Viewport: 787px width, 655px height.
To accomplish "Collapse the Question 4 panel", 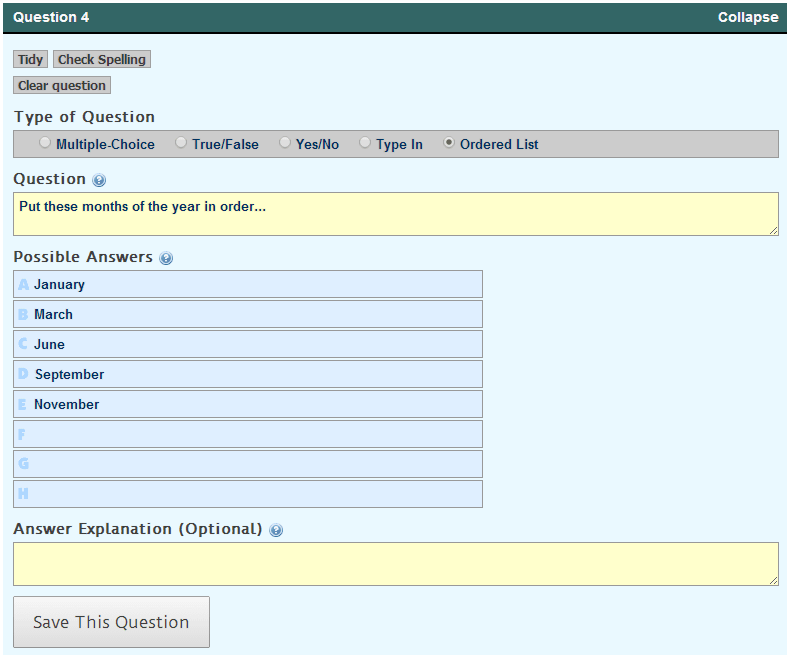I will [748, 17].
